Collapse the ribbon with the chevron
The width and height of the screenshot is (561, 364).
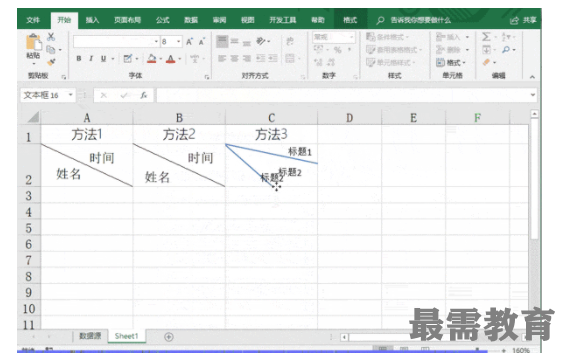(x=532, y=77)
